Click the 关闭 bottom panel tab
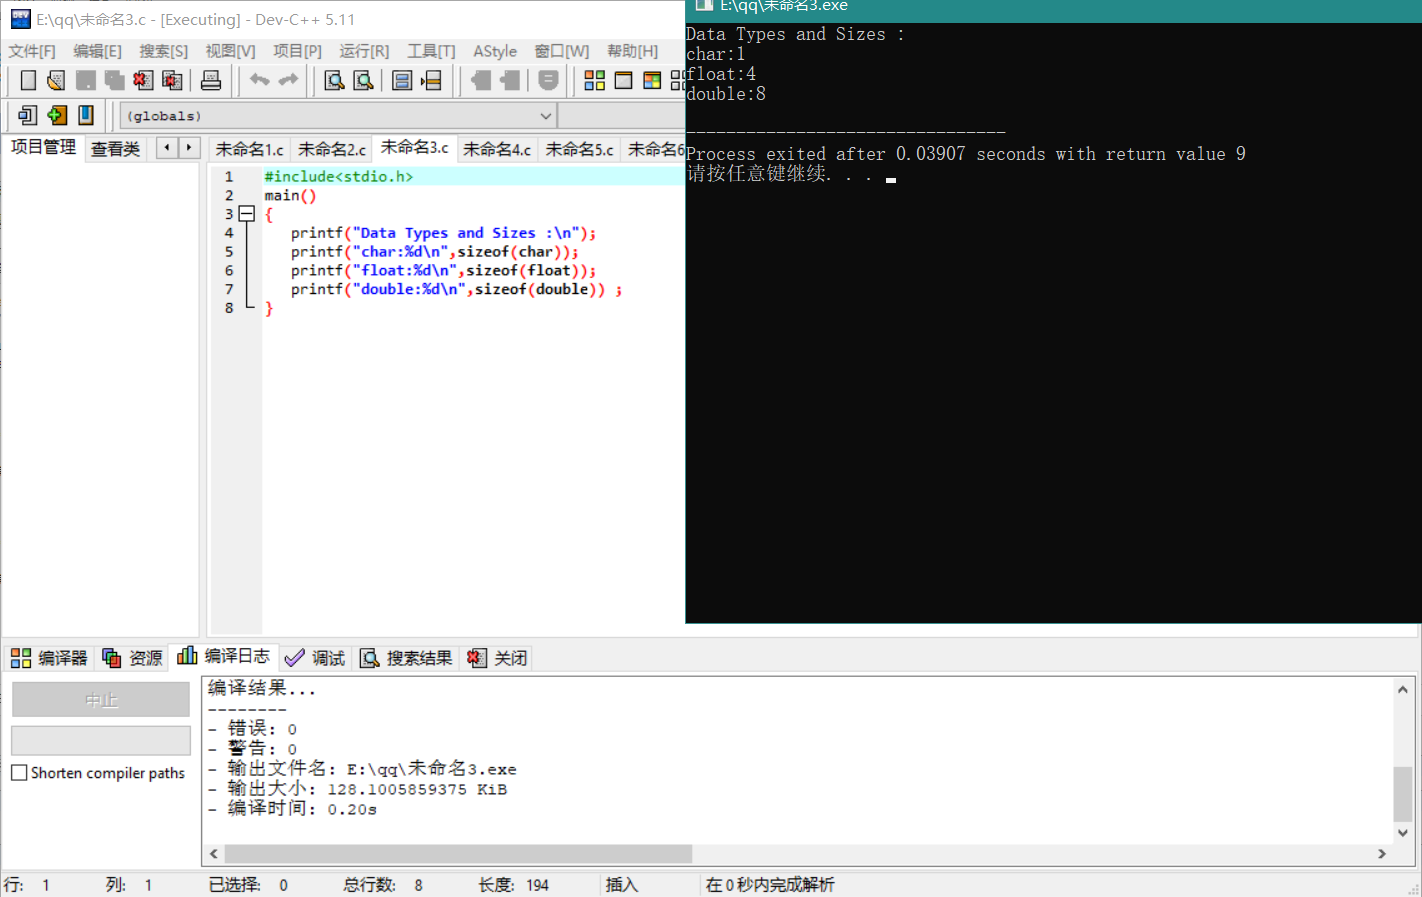Image resolution: width=1422 pixels, height=897 pixels. pos(497,658)
